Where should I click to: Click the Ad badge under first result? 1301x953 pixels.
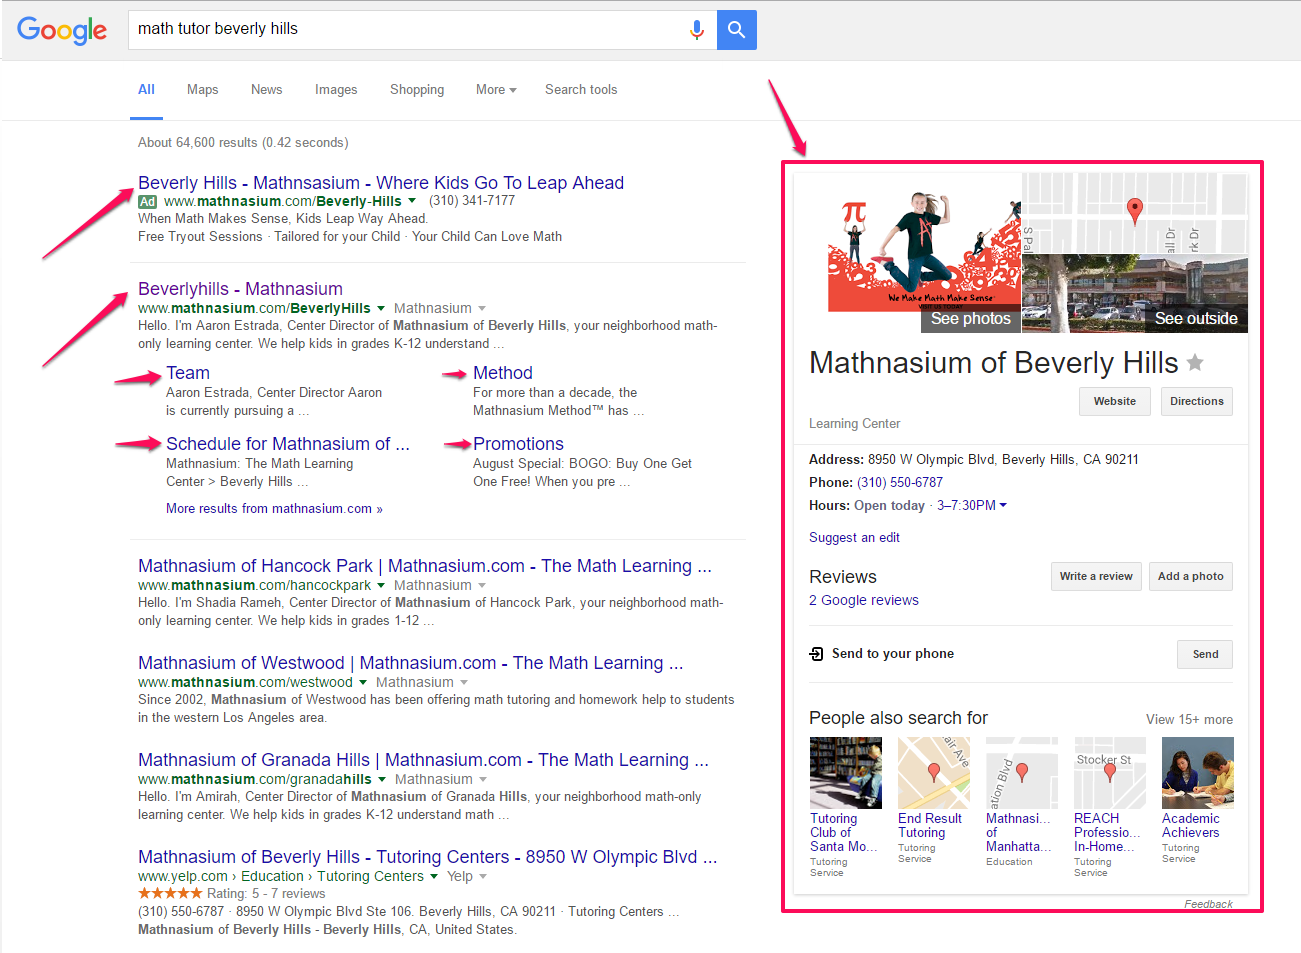pyautogui.click(x=148, y=201)
